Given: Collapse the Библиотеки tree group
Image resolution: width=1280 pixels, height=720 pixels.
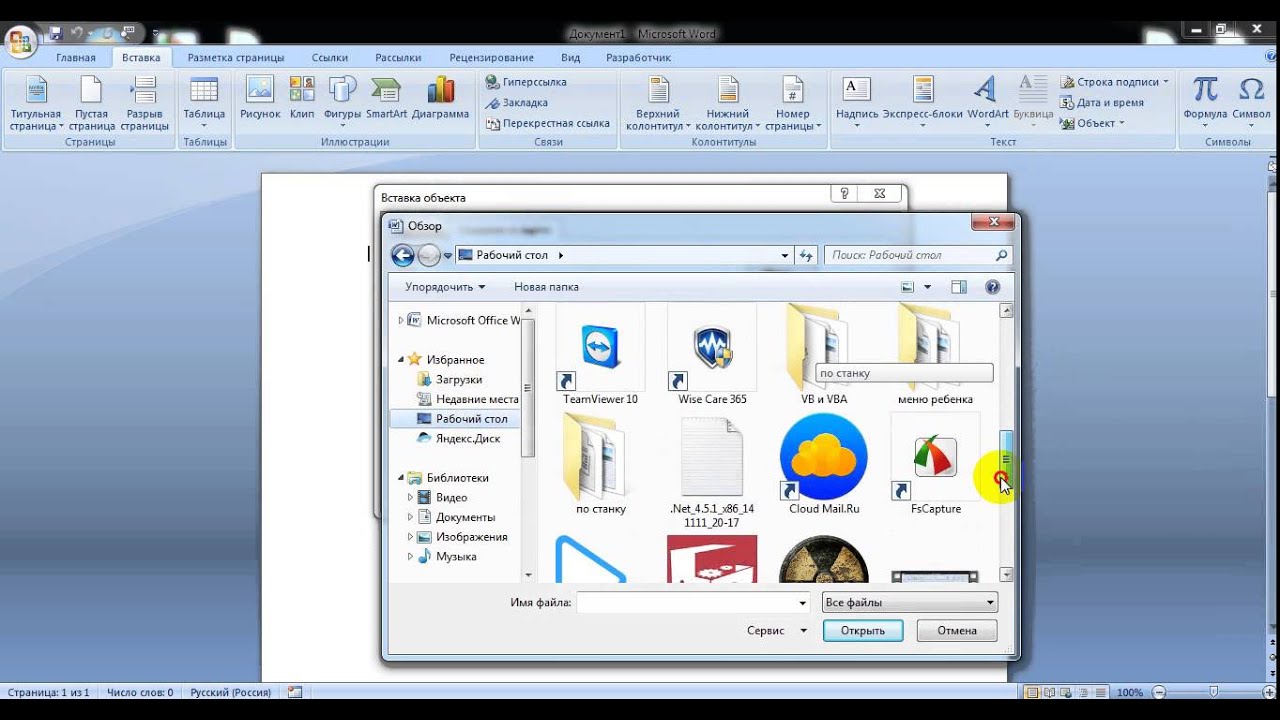Looking at the screenshot, I should point(401,478).
